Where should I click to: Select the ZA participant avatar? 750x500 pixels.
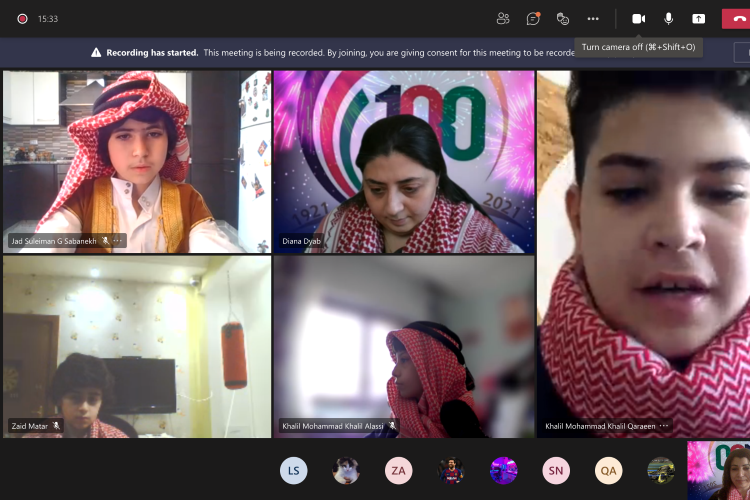coord(398,470)
